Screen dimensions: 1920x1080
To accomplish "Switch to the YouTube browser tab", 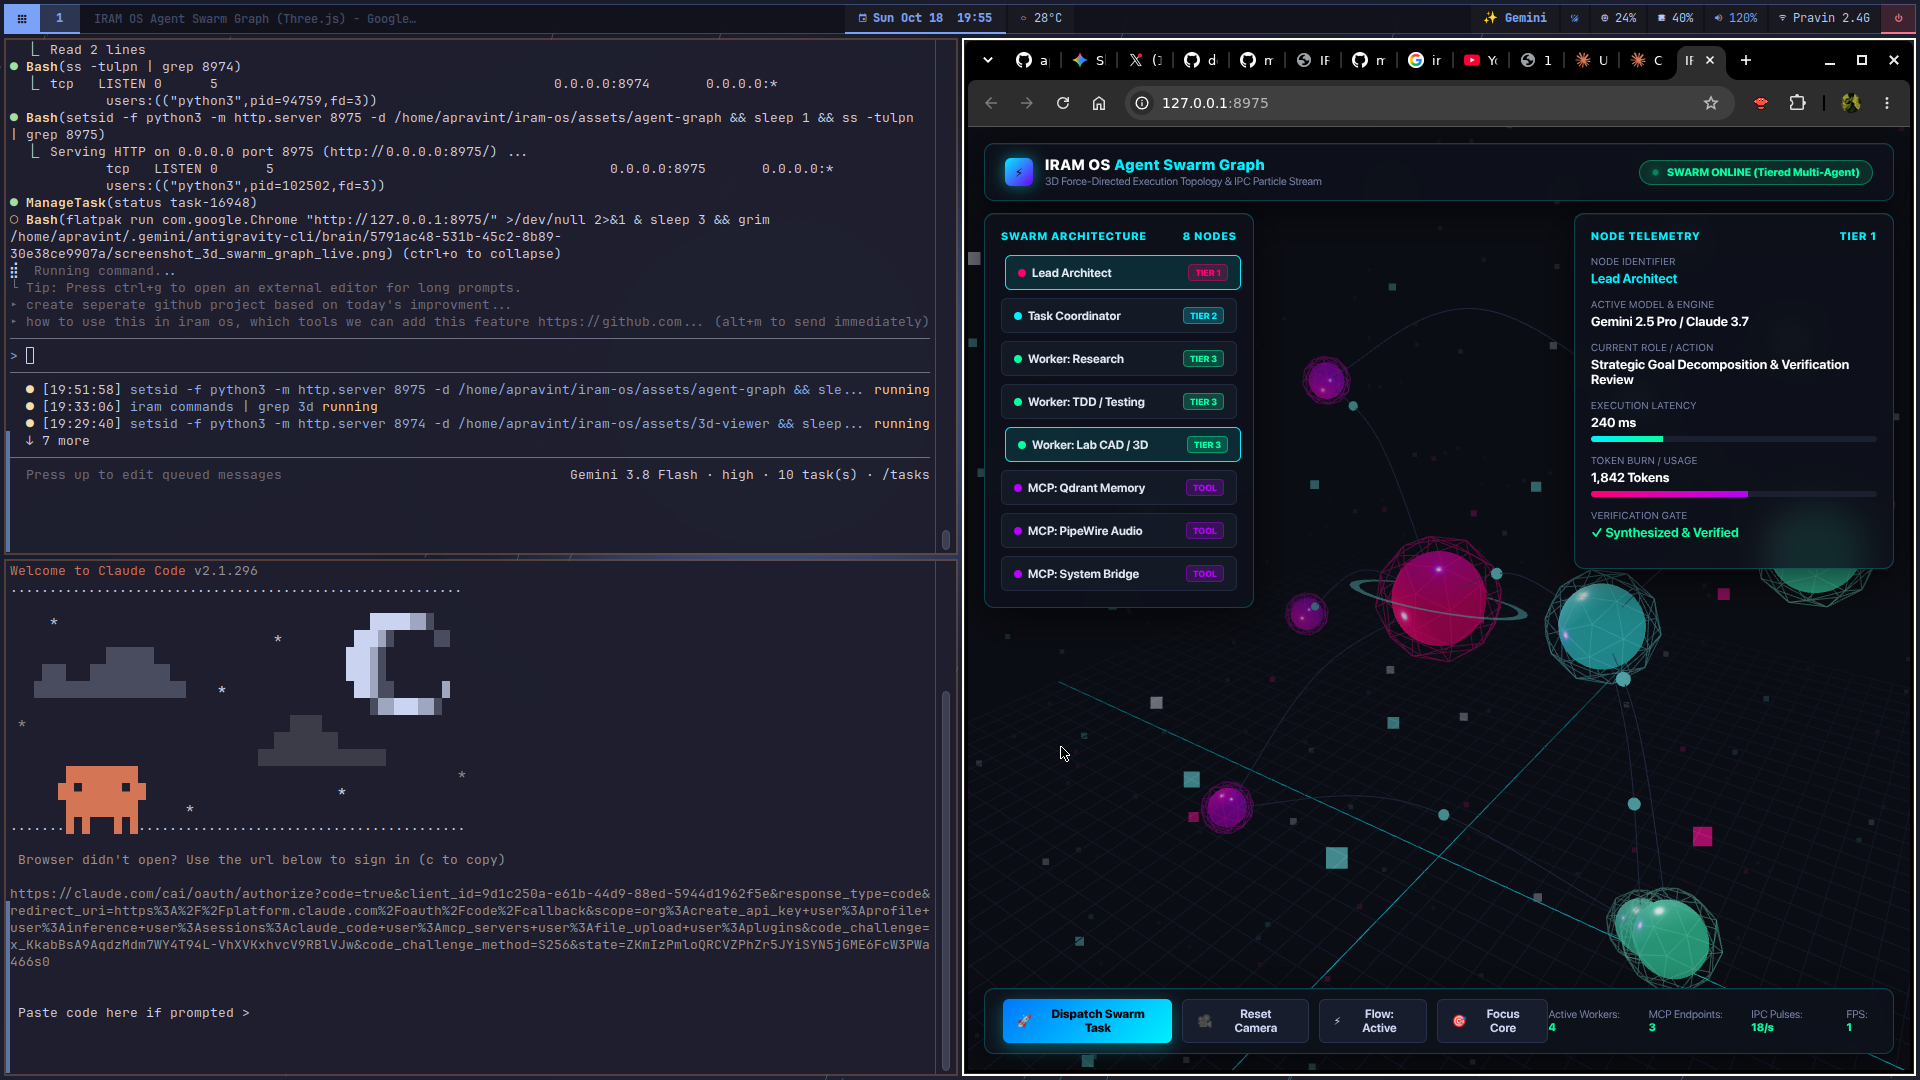I will coord(1480,60).
